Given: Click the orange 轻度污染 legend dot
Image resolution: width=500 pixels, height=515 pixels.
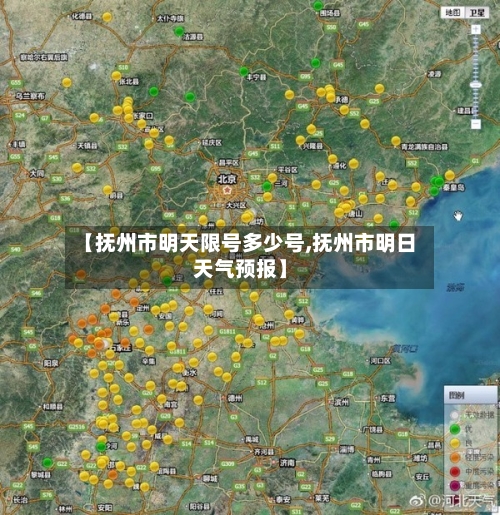Looking at the screenshot, I should pos(455,458).
